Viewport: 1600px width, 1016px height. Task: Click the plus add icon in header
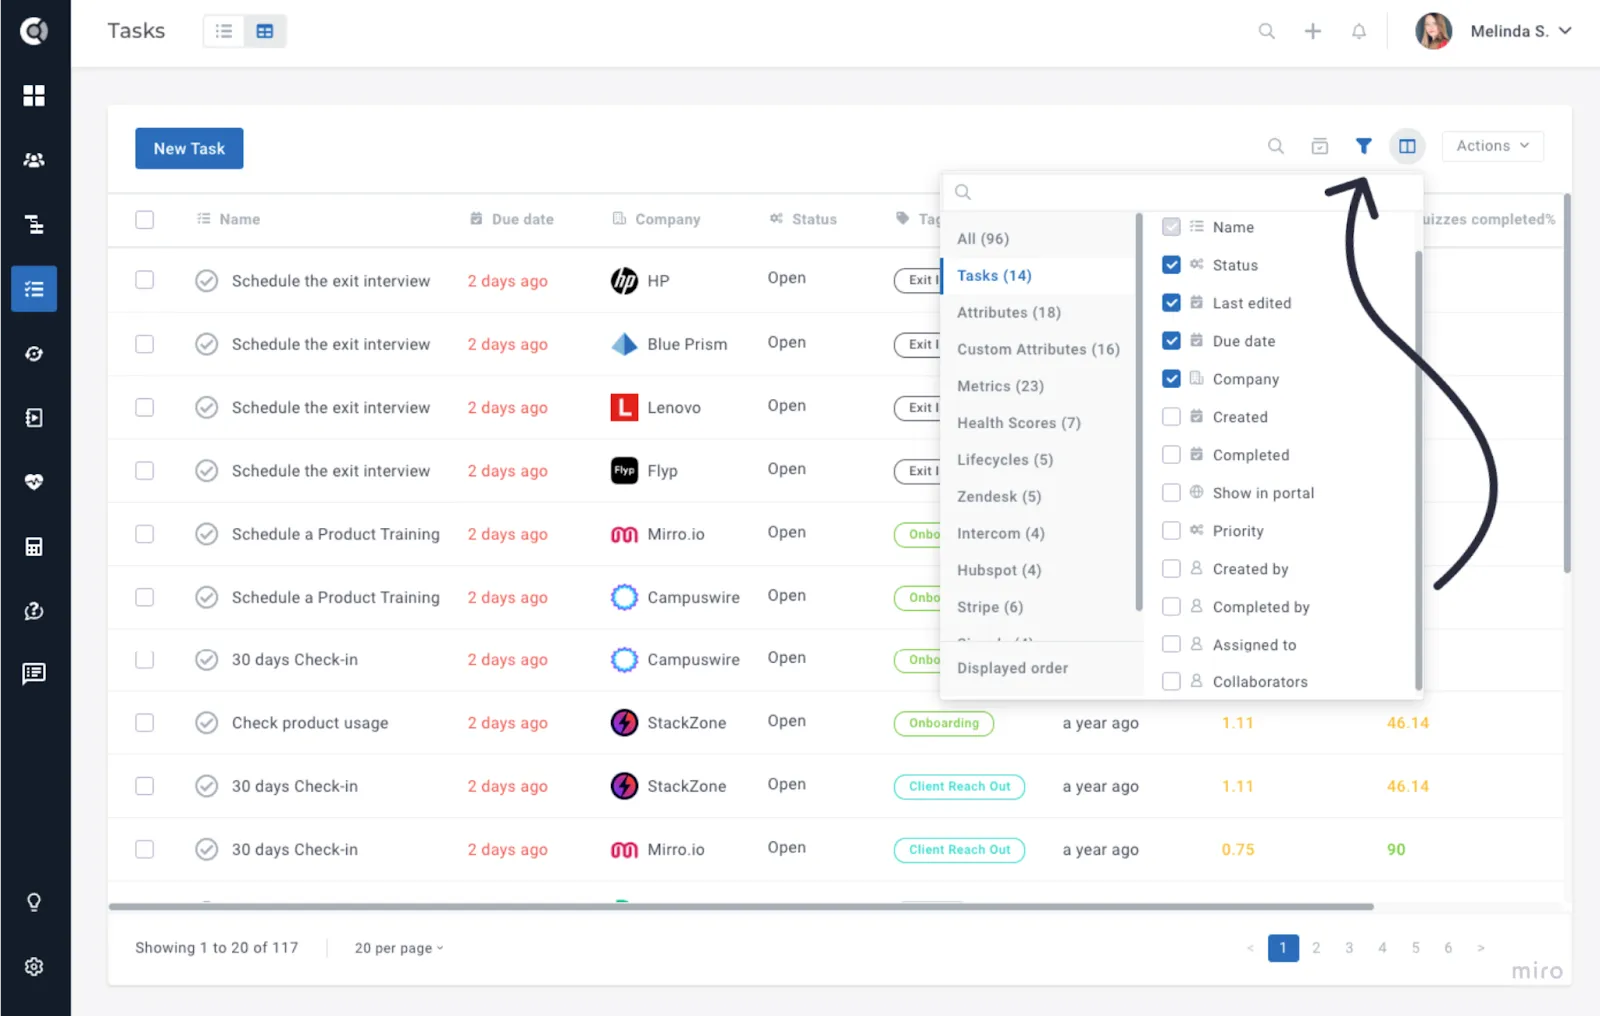[x=1313, y=31]
